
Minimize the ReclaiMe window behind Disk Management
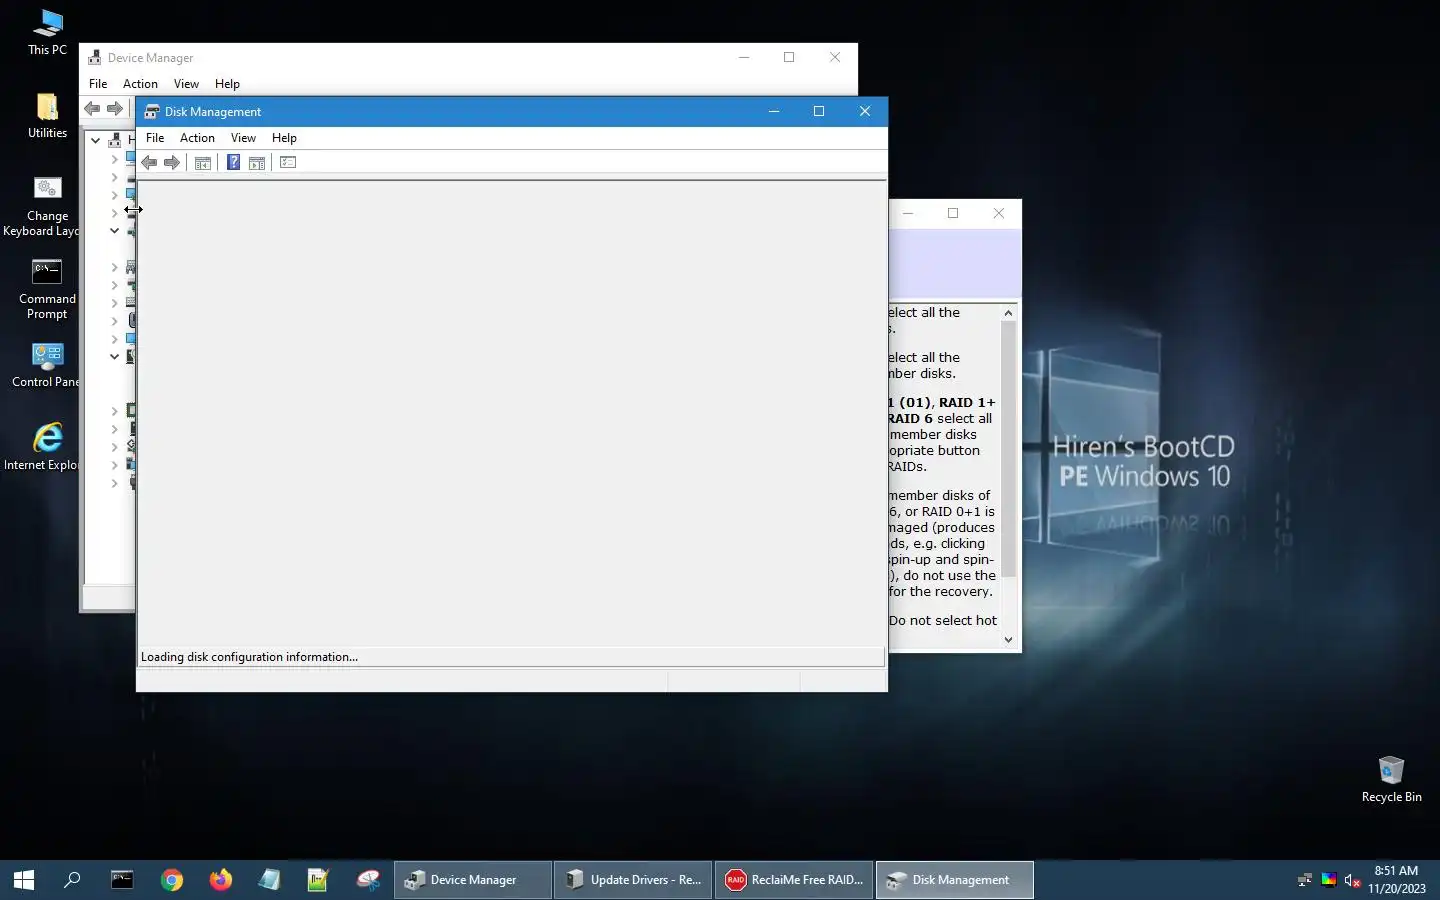(908, 213)
